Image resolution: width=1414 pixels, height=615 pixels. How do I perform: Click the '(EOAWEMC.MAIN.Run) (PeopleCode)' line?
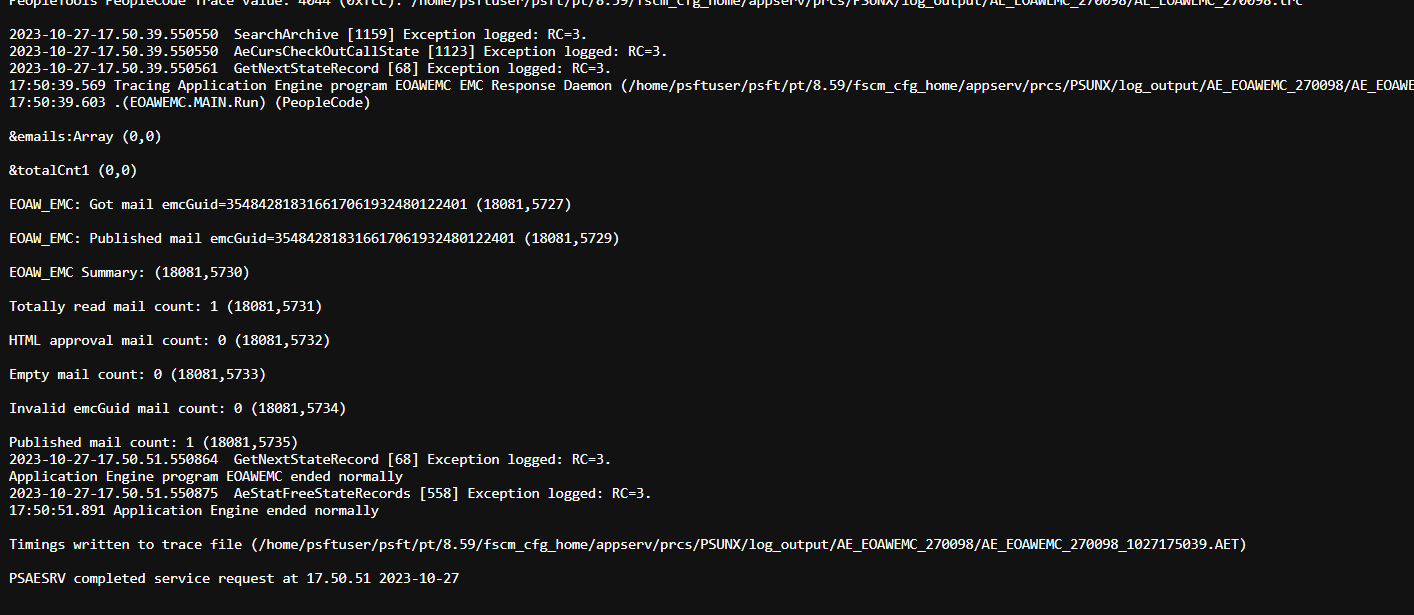click(189, 102)
